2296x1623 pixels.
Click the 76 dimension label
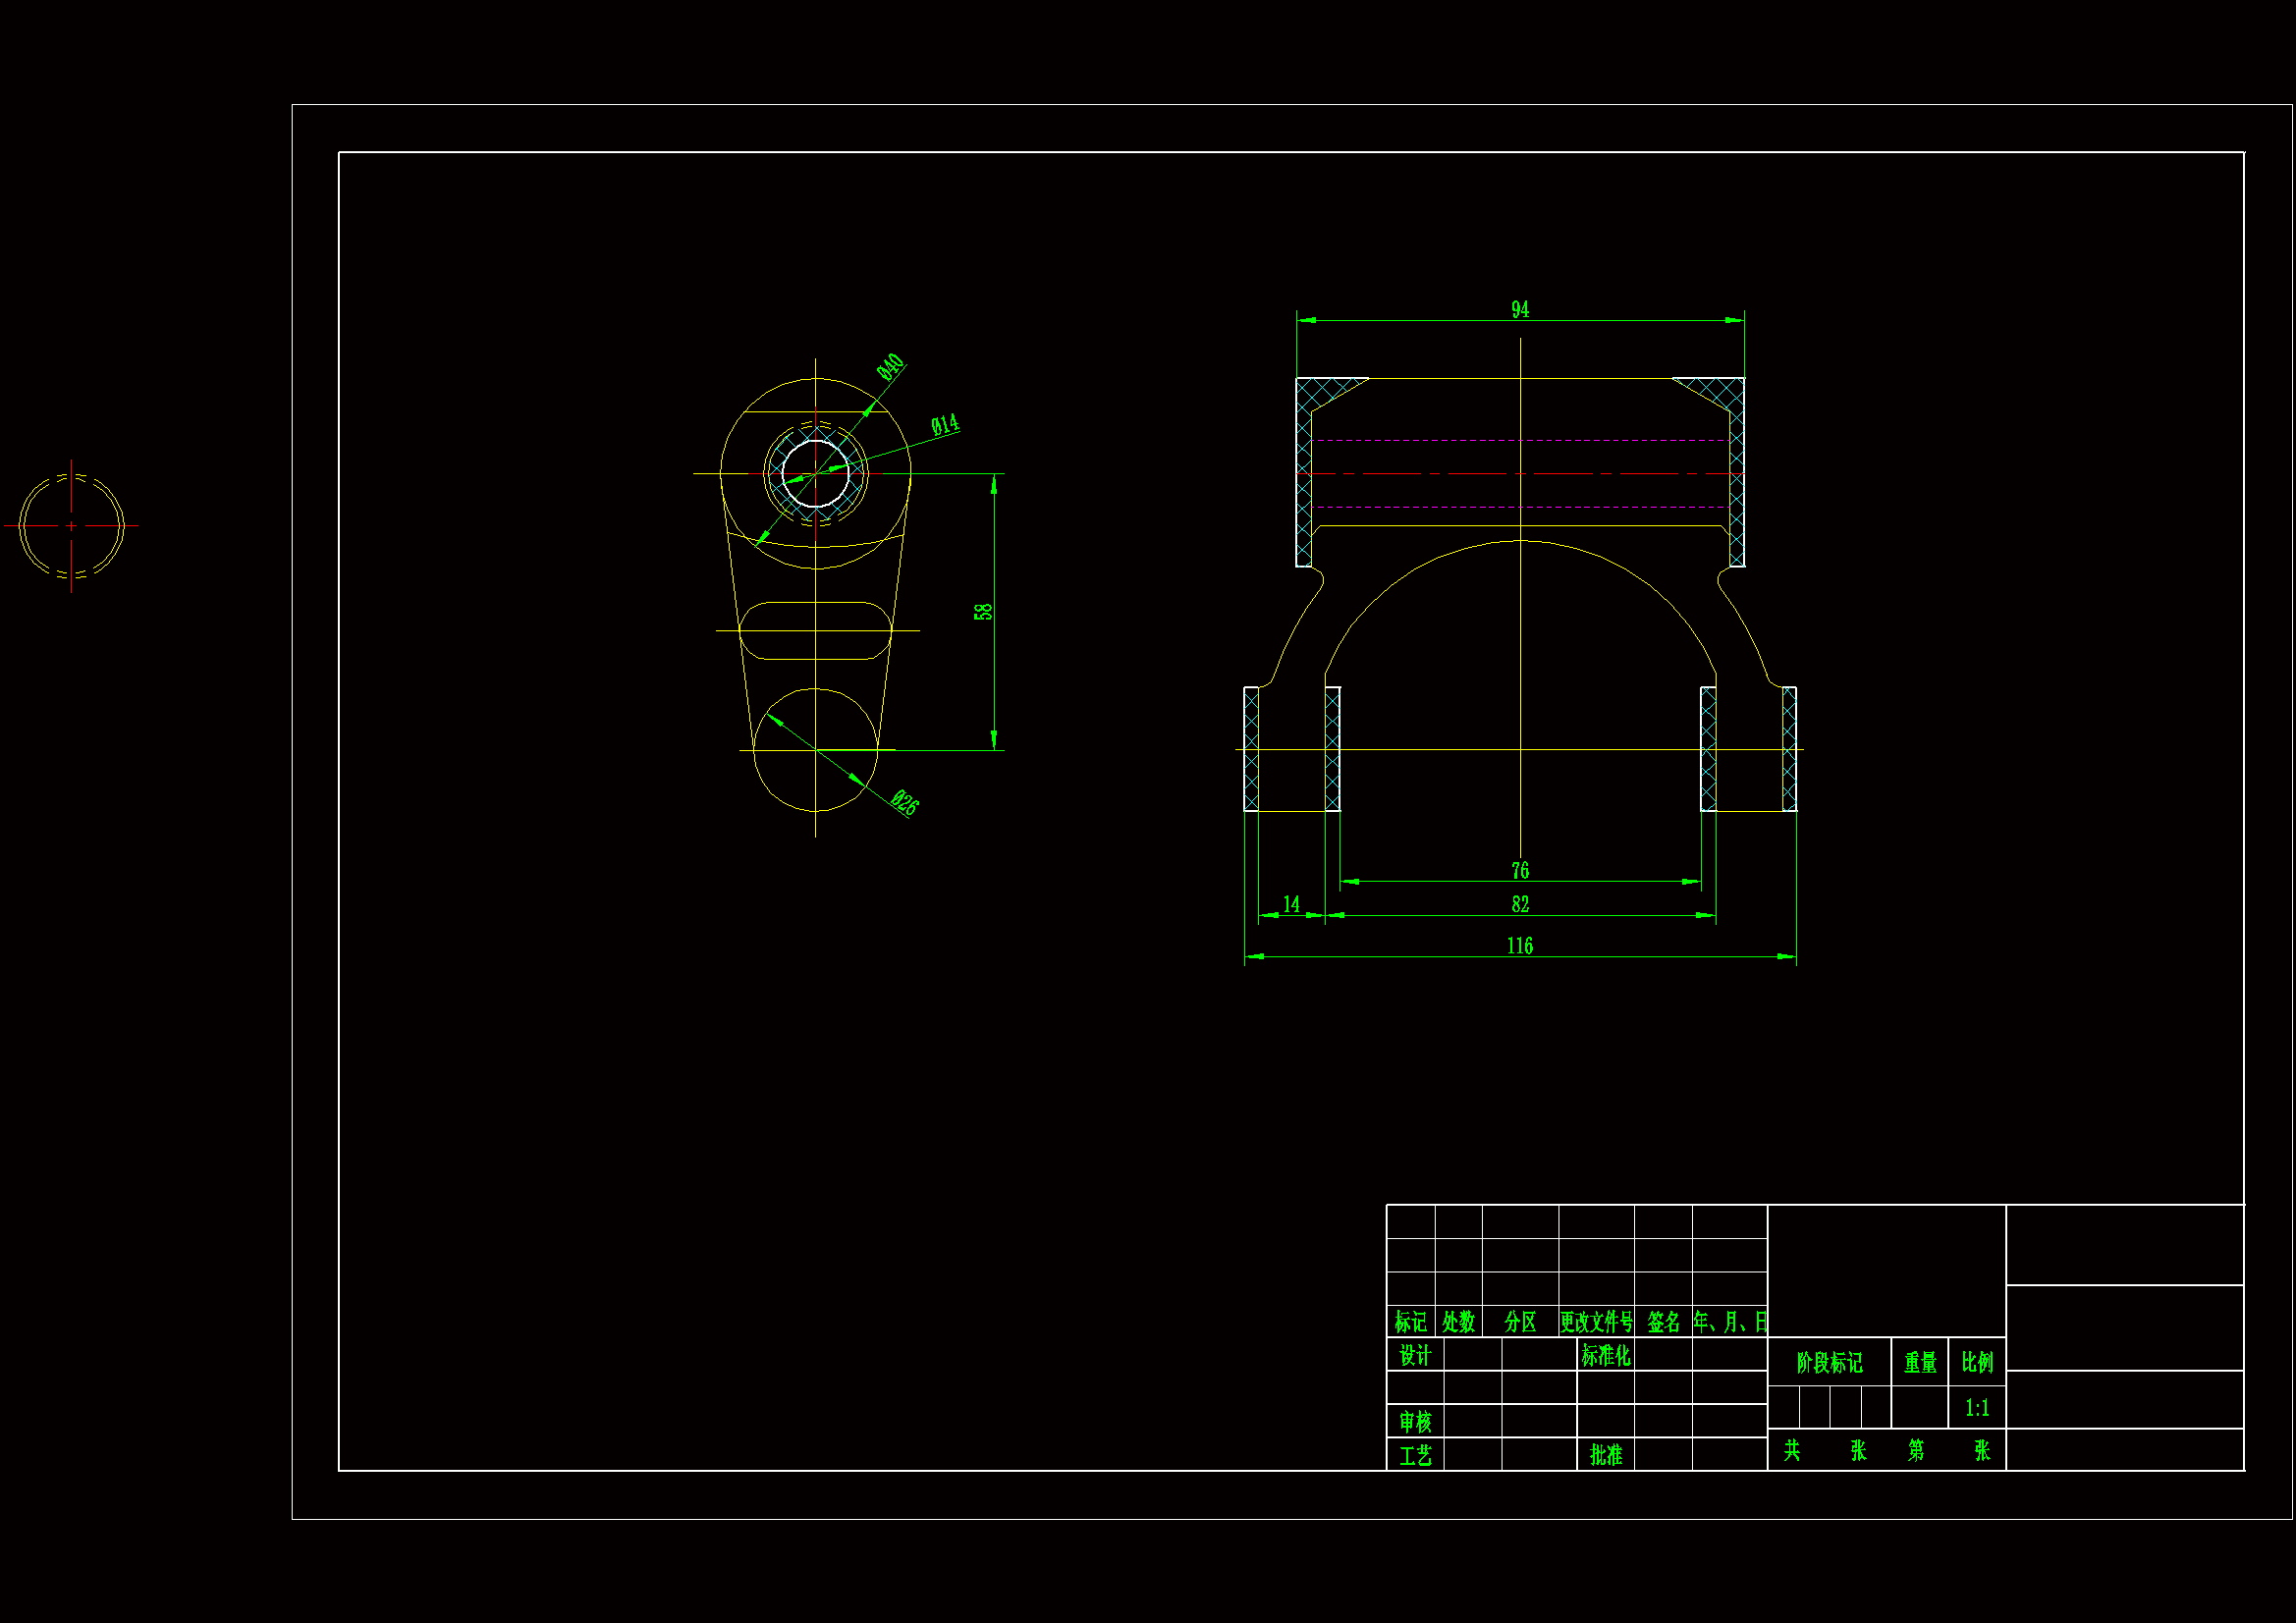tap(1519, 871)
